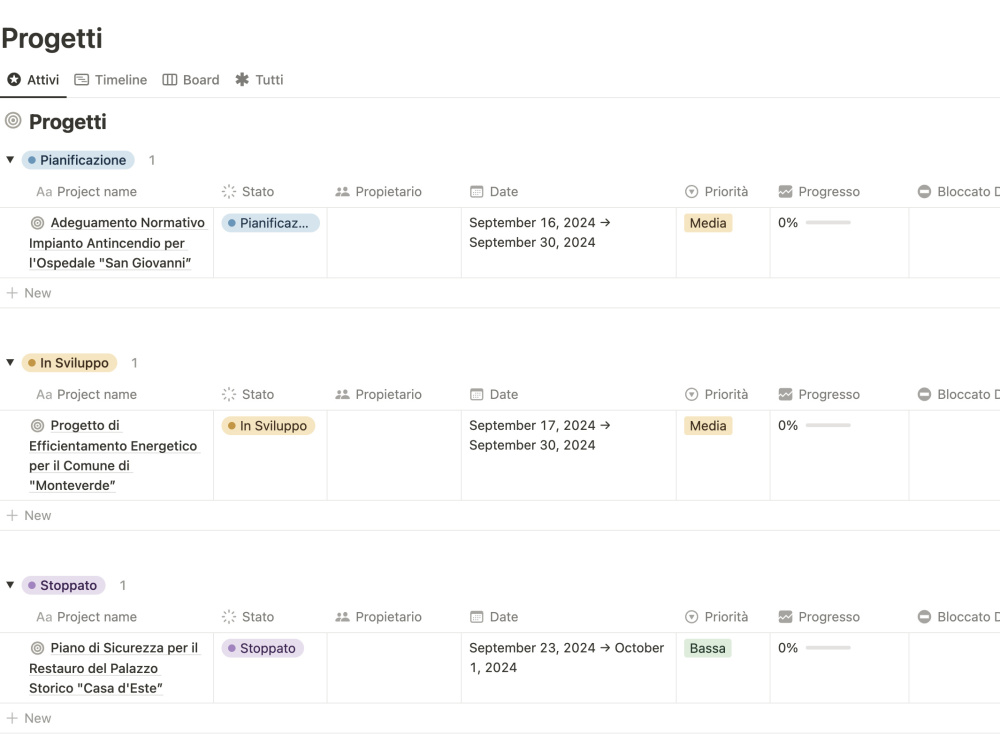Add New row under Pianificazione group
1000x750 pixels.
point(29,293)
